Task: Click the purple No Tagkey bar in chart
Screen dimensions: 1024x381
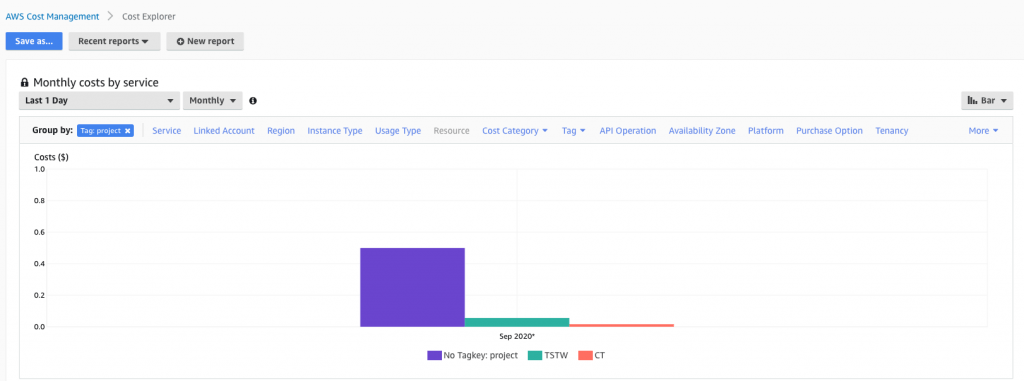Action: 412,287
